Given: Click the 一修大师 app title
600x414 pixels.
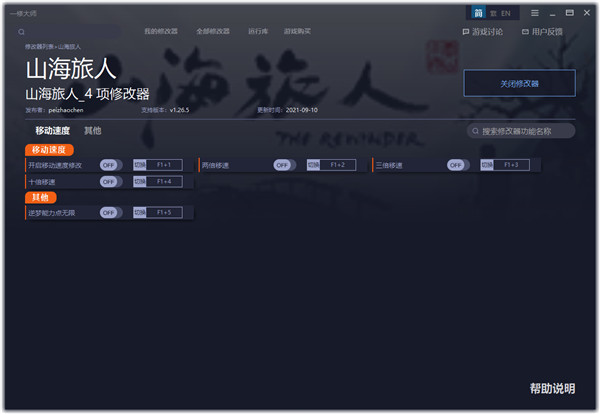Looking at the screenshot, I should (x=23, y=13).
